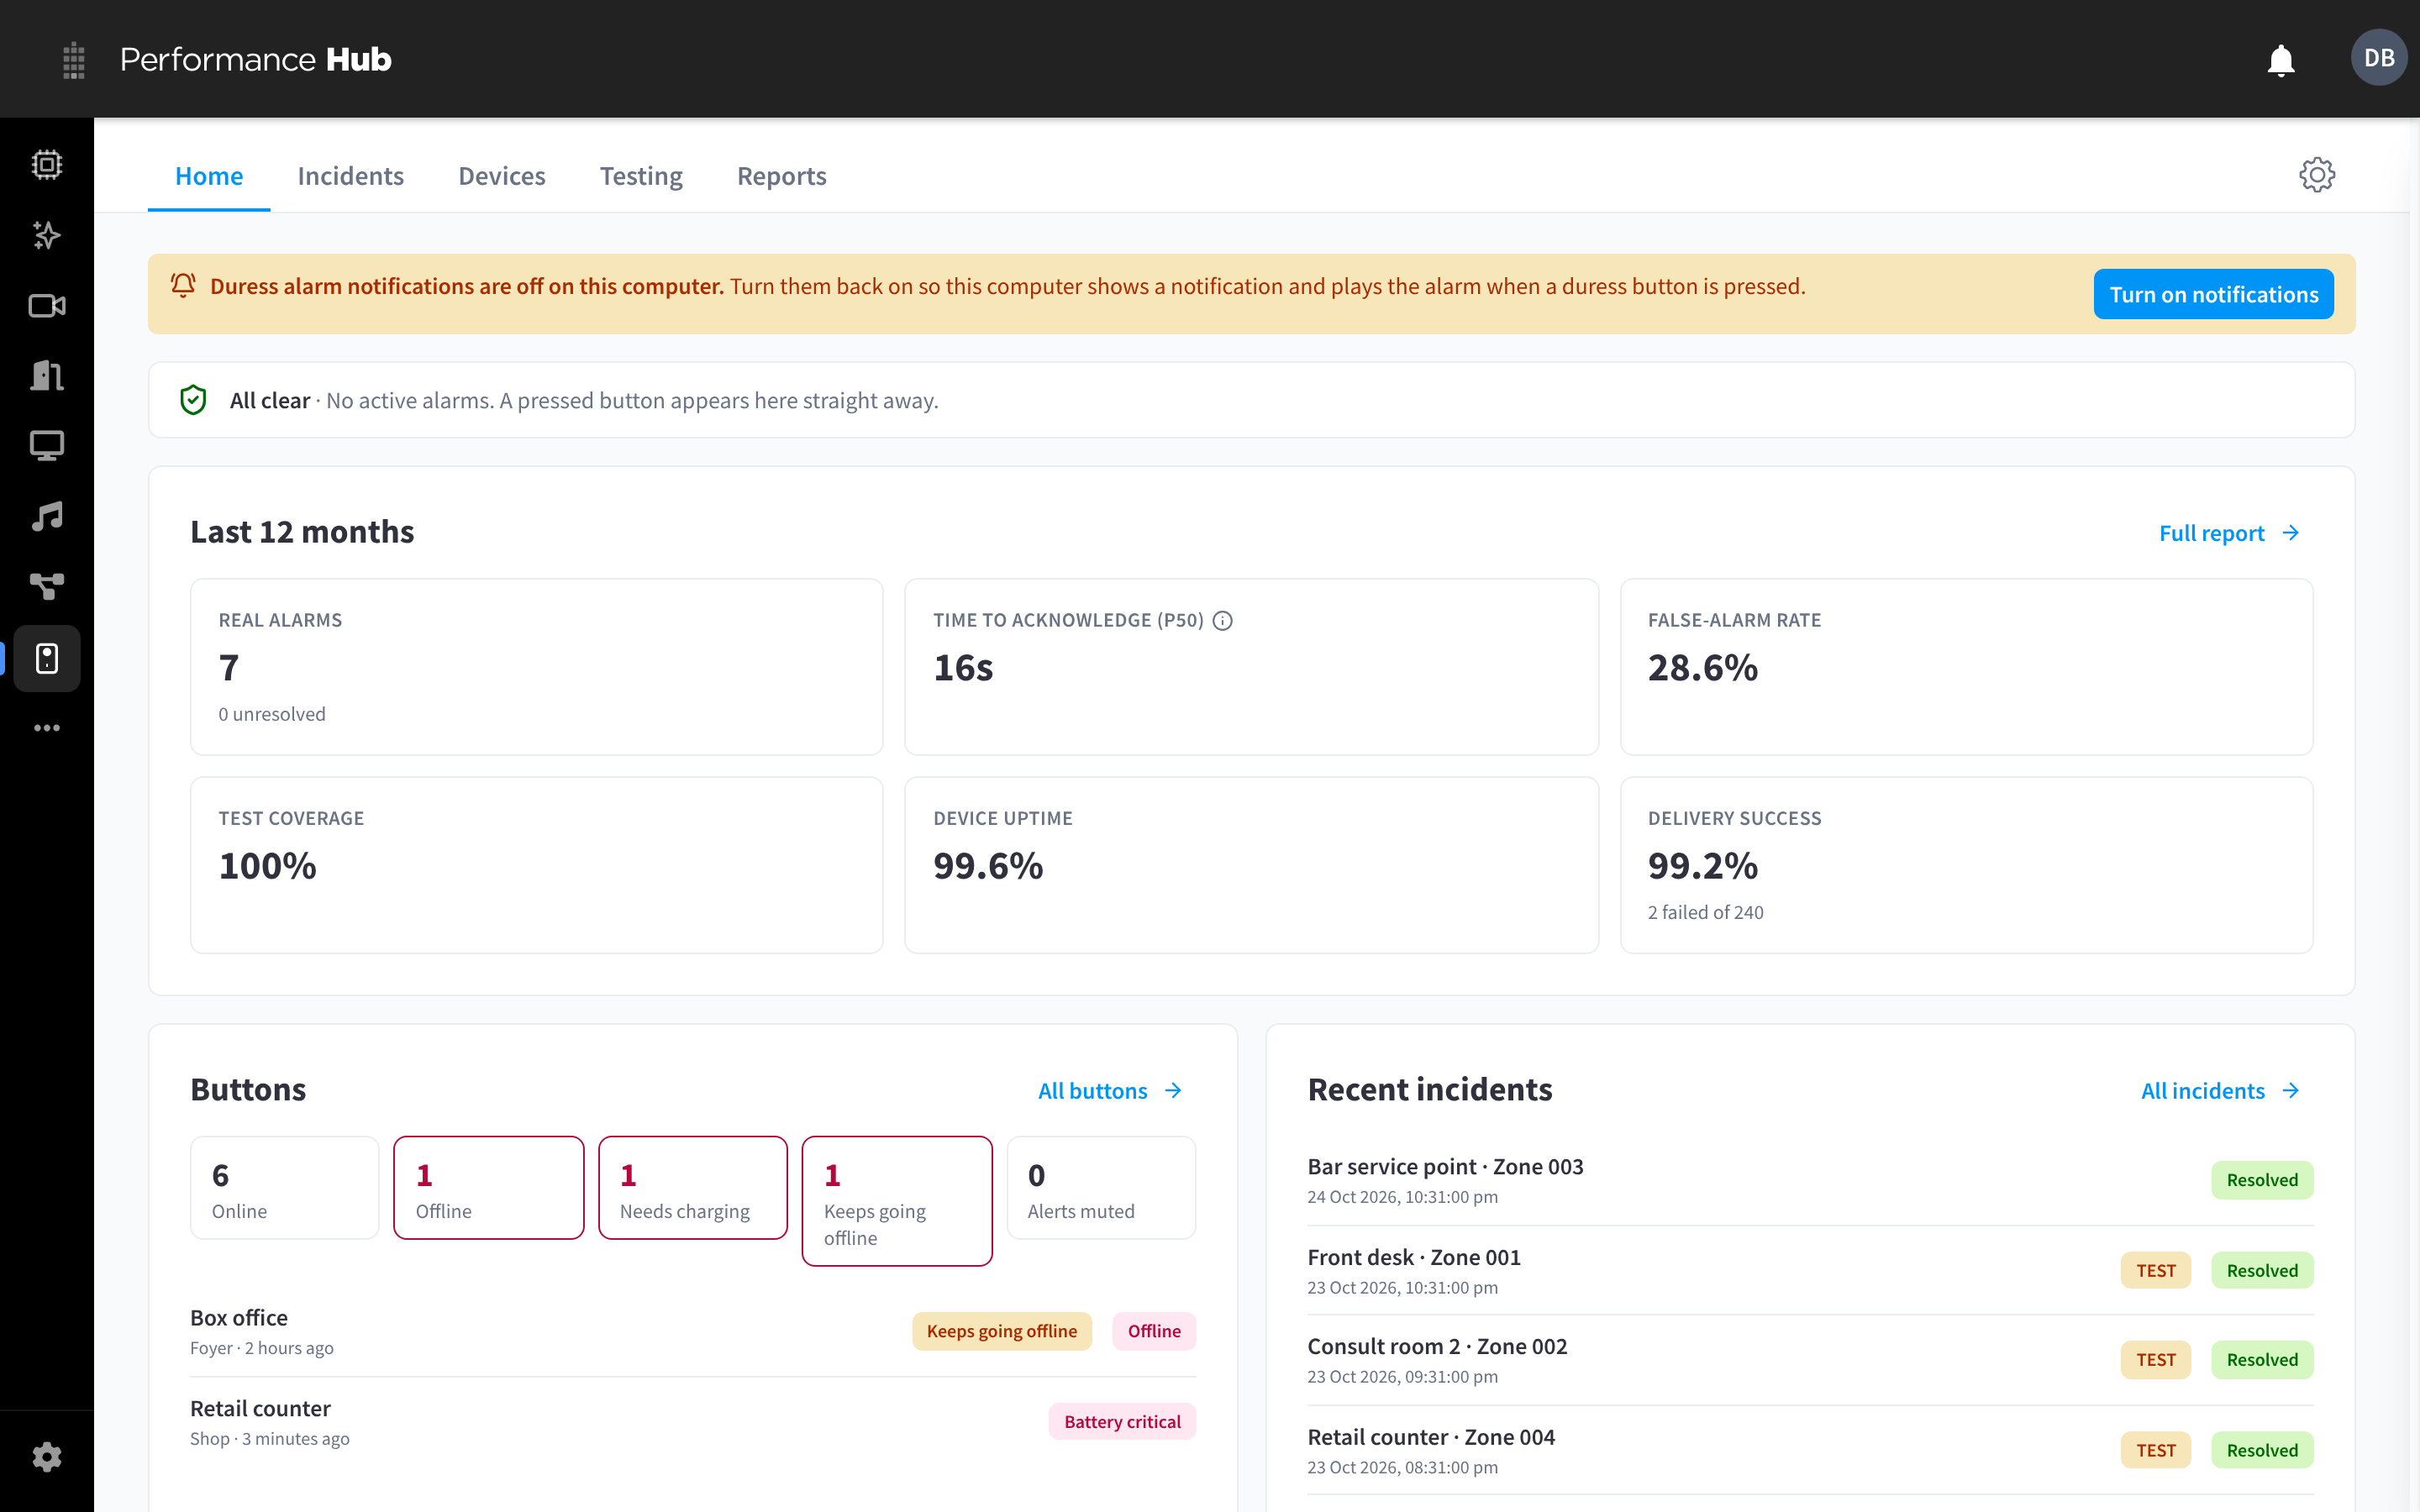Click the Delivery Success 99.2% card
Screen dimensions: 2420x1512
(x=1966, y=865)
